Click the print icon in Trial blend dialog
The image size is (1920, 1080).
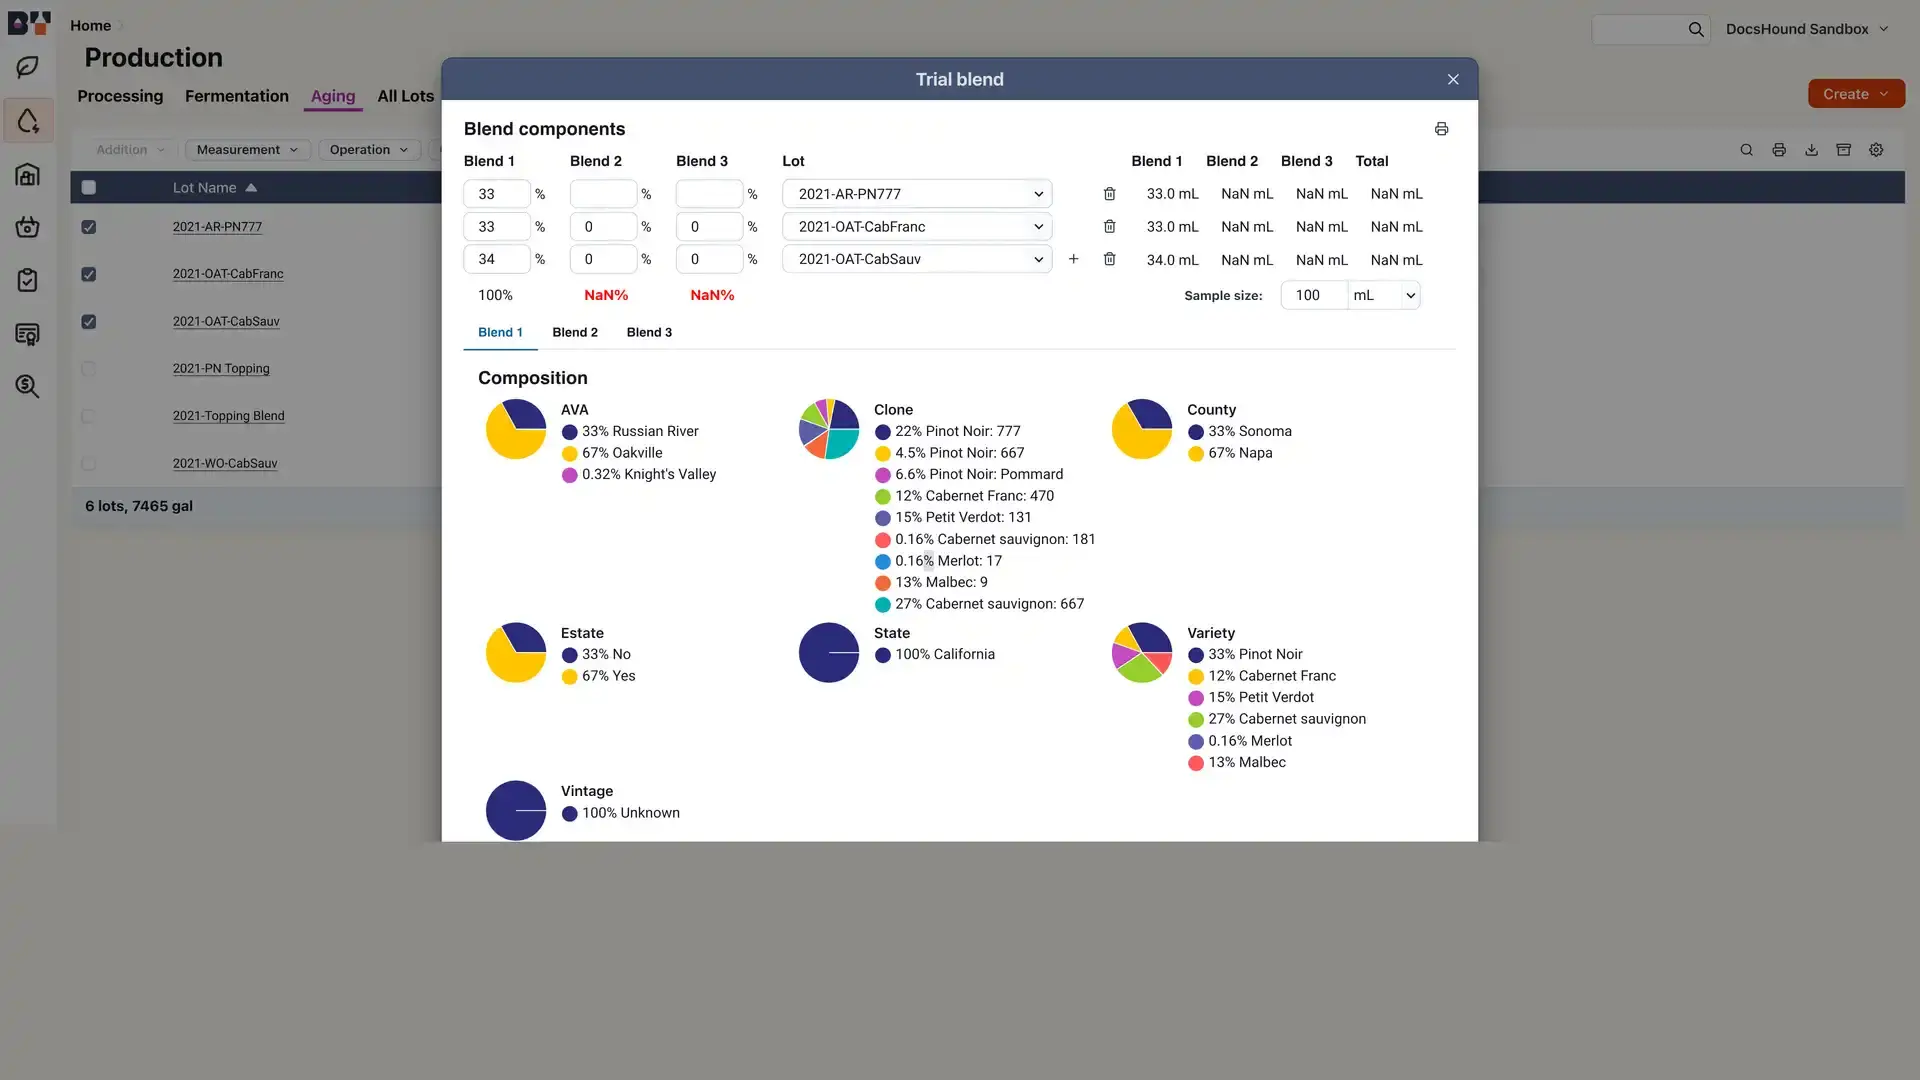(1440, 129)
